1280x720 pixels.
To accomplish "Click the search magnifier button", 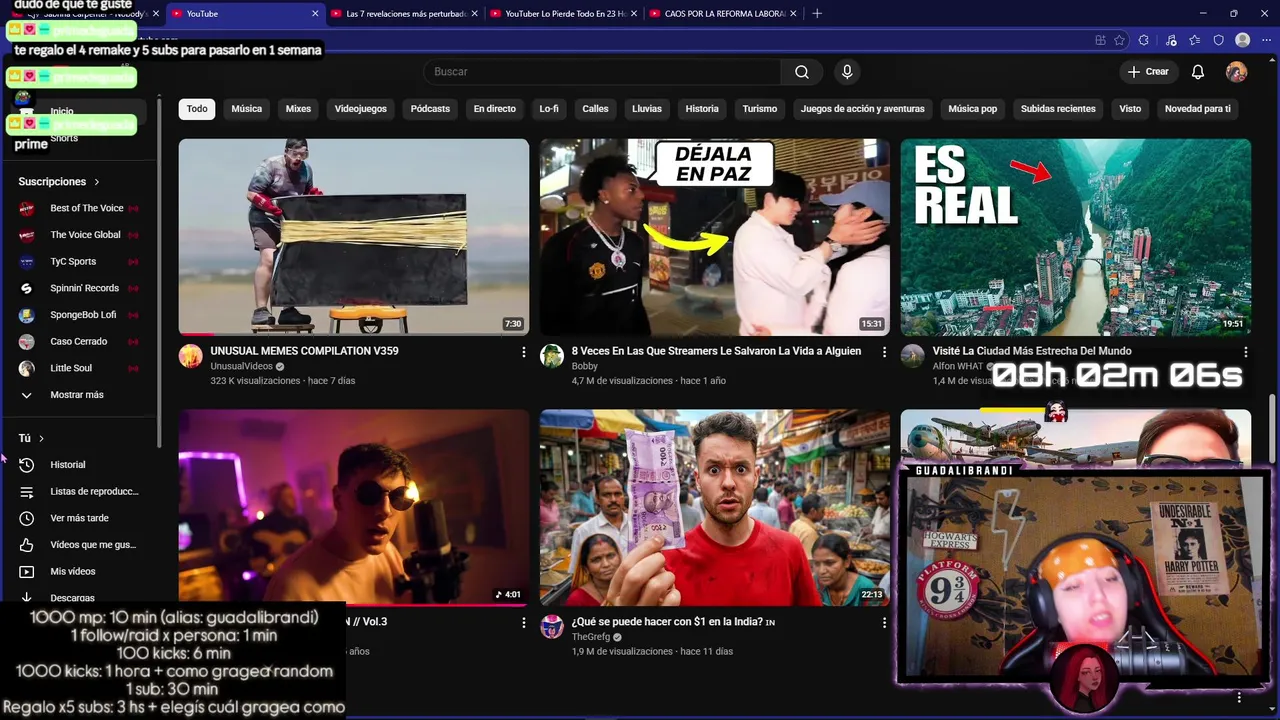I will click(x=802, y=72).
